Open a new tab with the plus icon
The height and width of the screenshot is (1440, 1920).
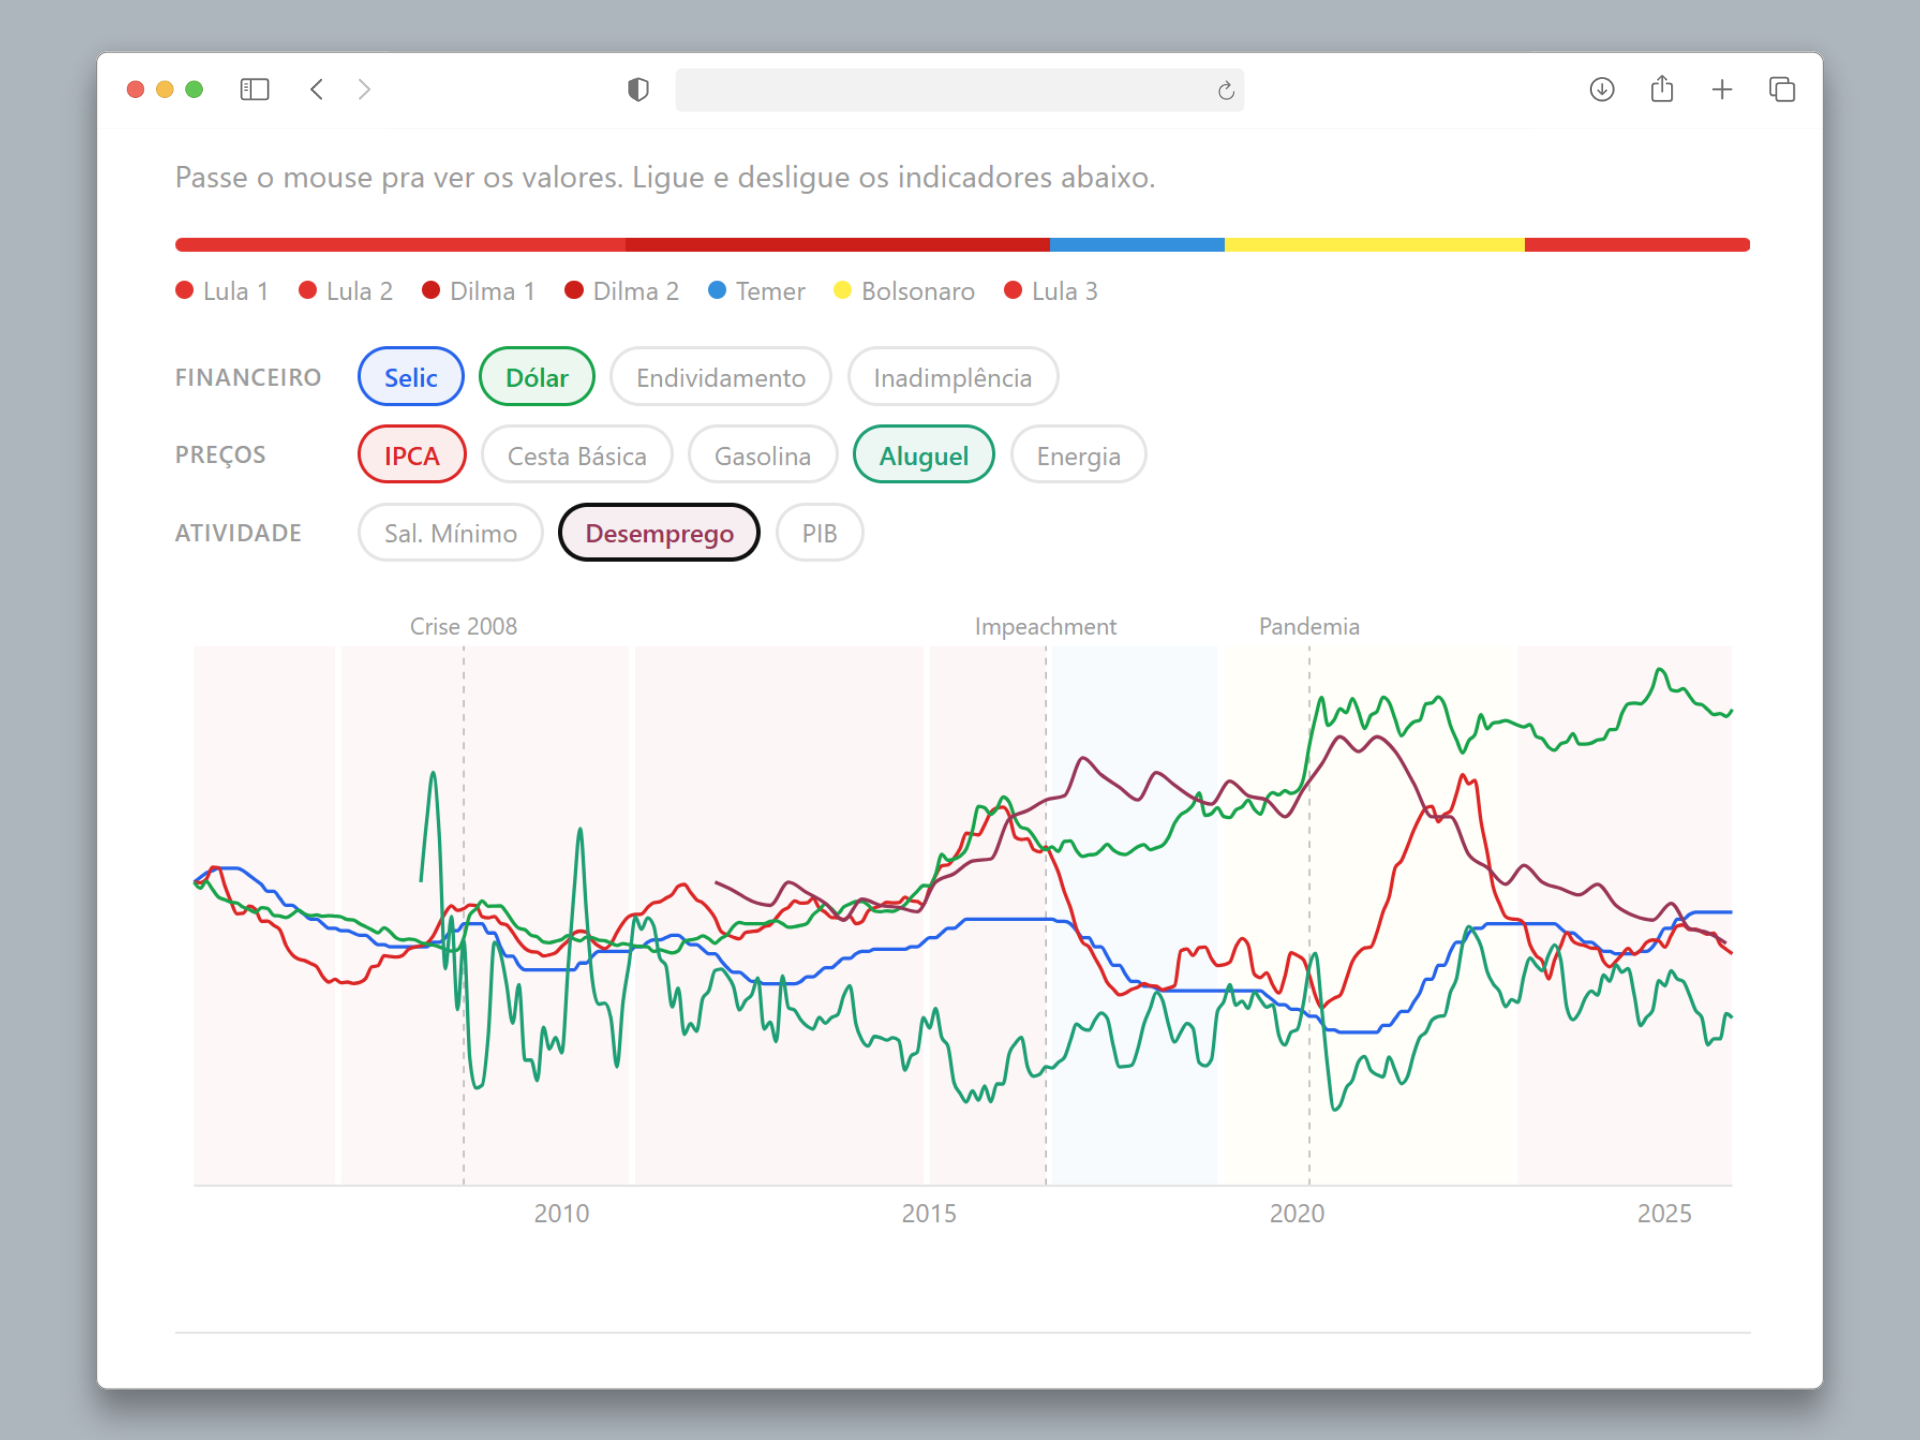point(1723,89)
